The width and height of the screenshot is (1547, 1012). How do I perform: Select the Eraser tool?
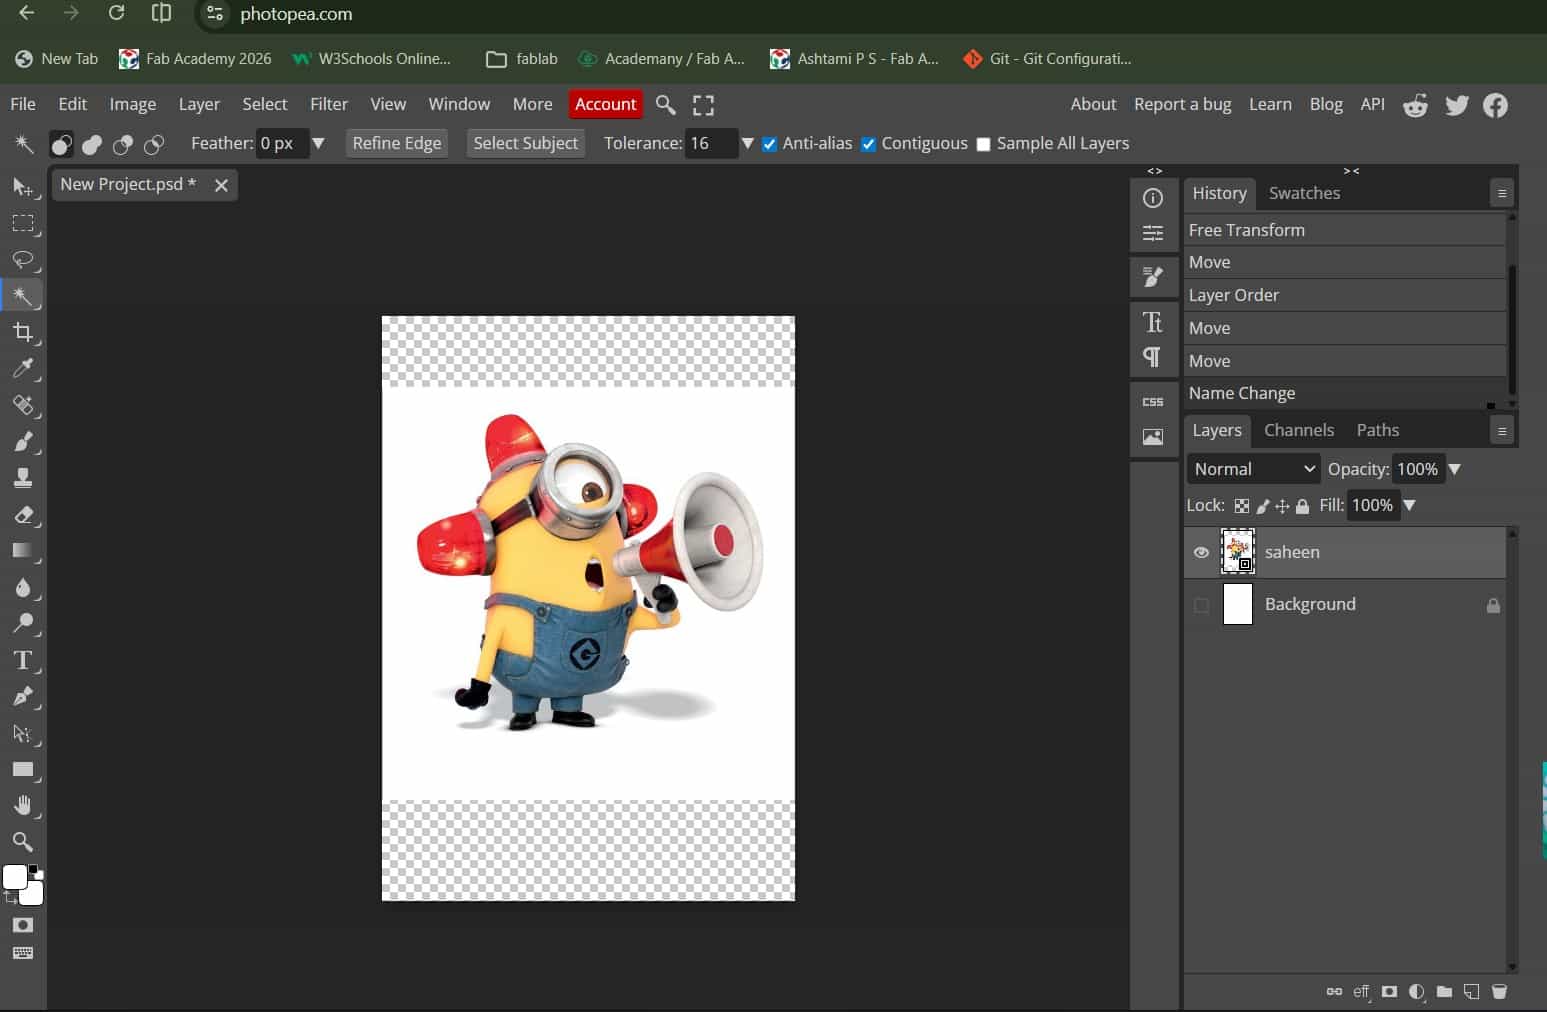click(x=22, y=515)
